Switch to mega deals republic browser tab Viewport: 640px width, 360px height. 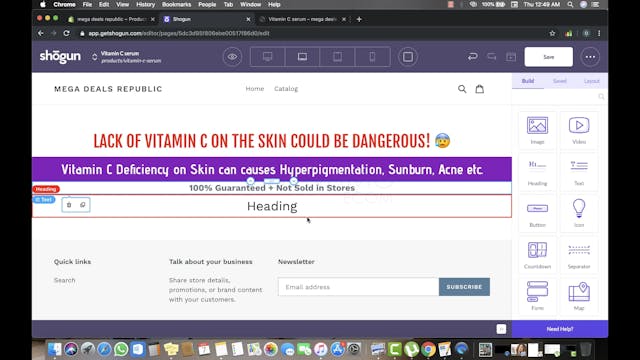coord(111,19)
